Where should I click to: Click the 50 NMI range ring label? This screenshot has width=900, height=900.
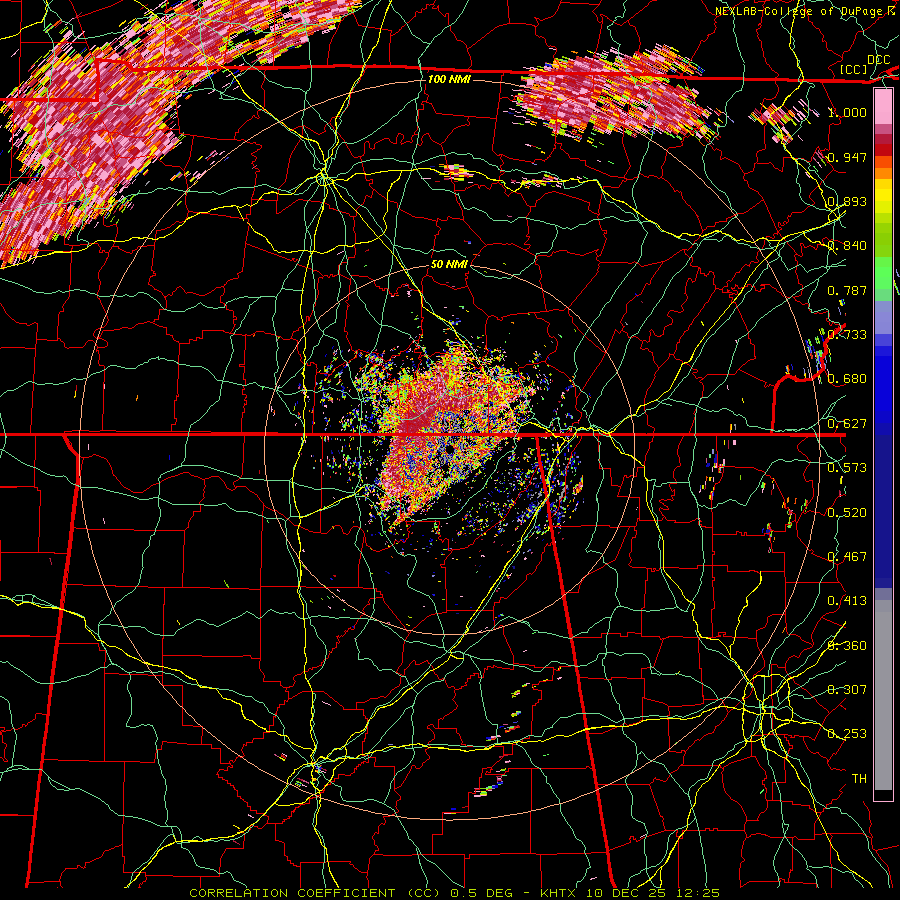(x=449, y=264)
